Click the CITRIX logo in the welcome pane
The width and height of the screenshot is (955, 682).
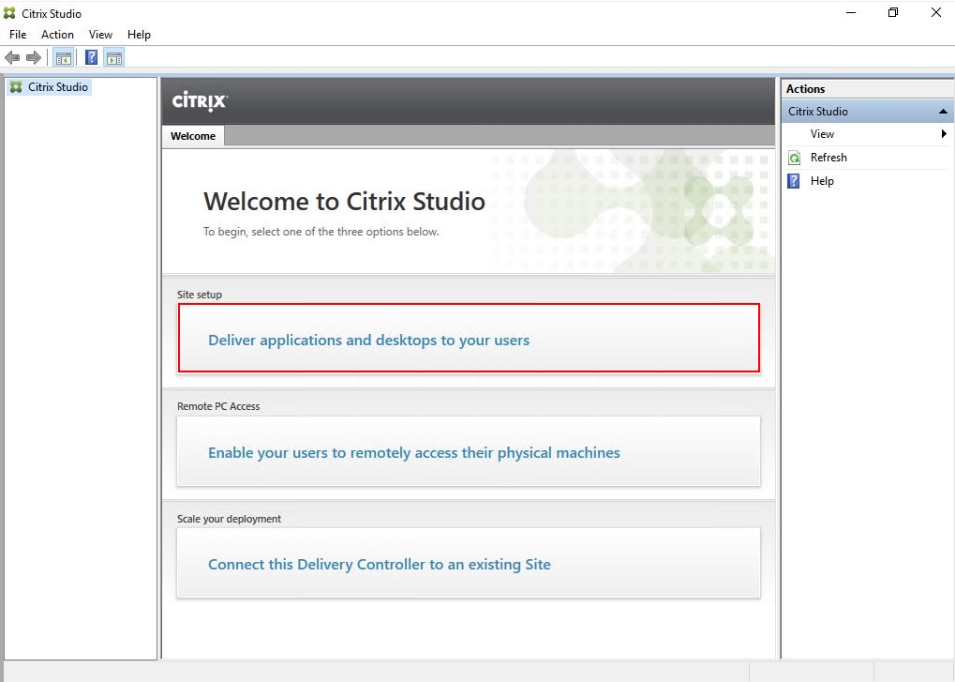tap(201, 101)
